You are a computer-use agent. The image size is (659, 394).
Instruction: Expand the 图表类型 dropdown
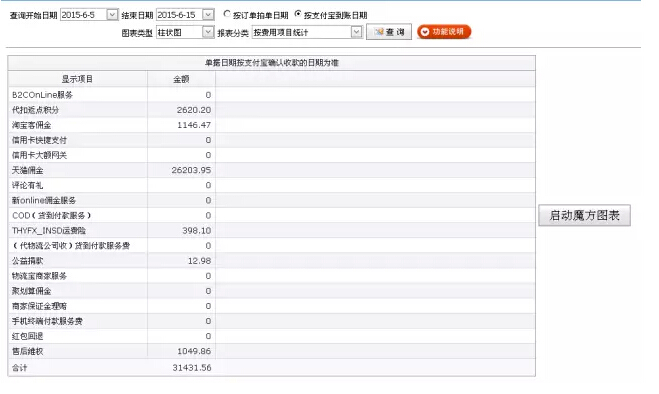[208, 32]
